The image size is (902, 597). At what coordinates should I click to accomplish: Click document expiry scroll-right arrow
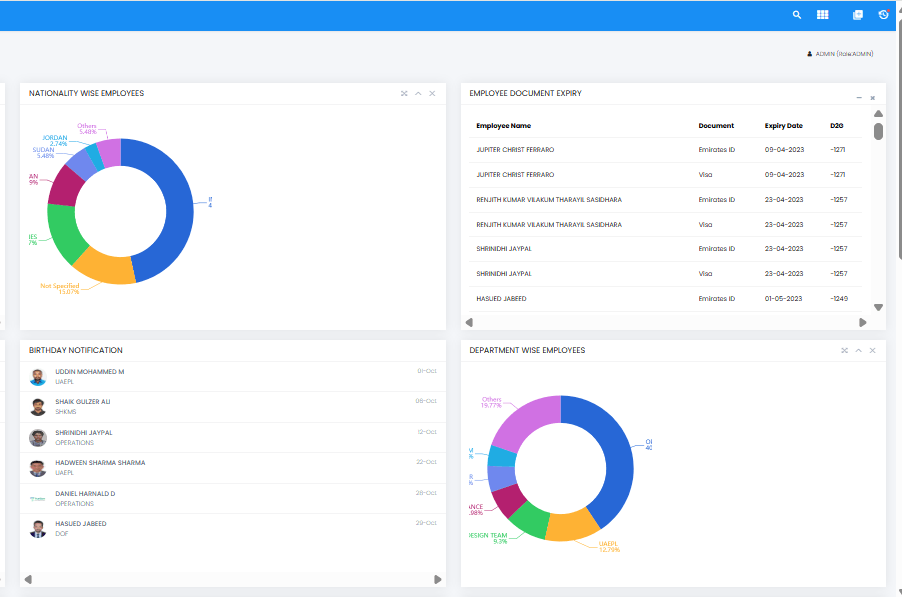point(863,322)
